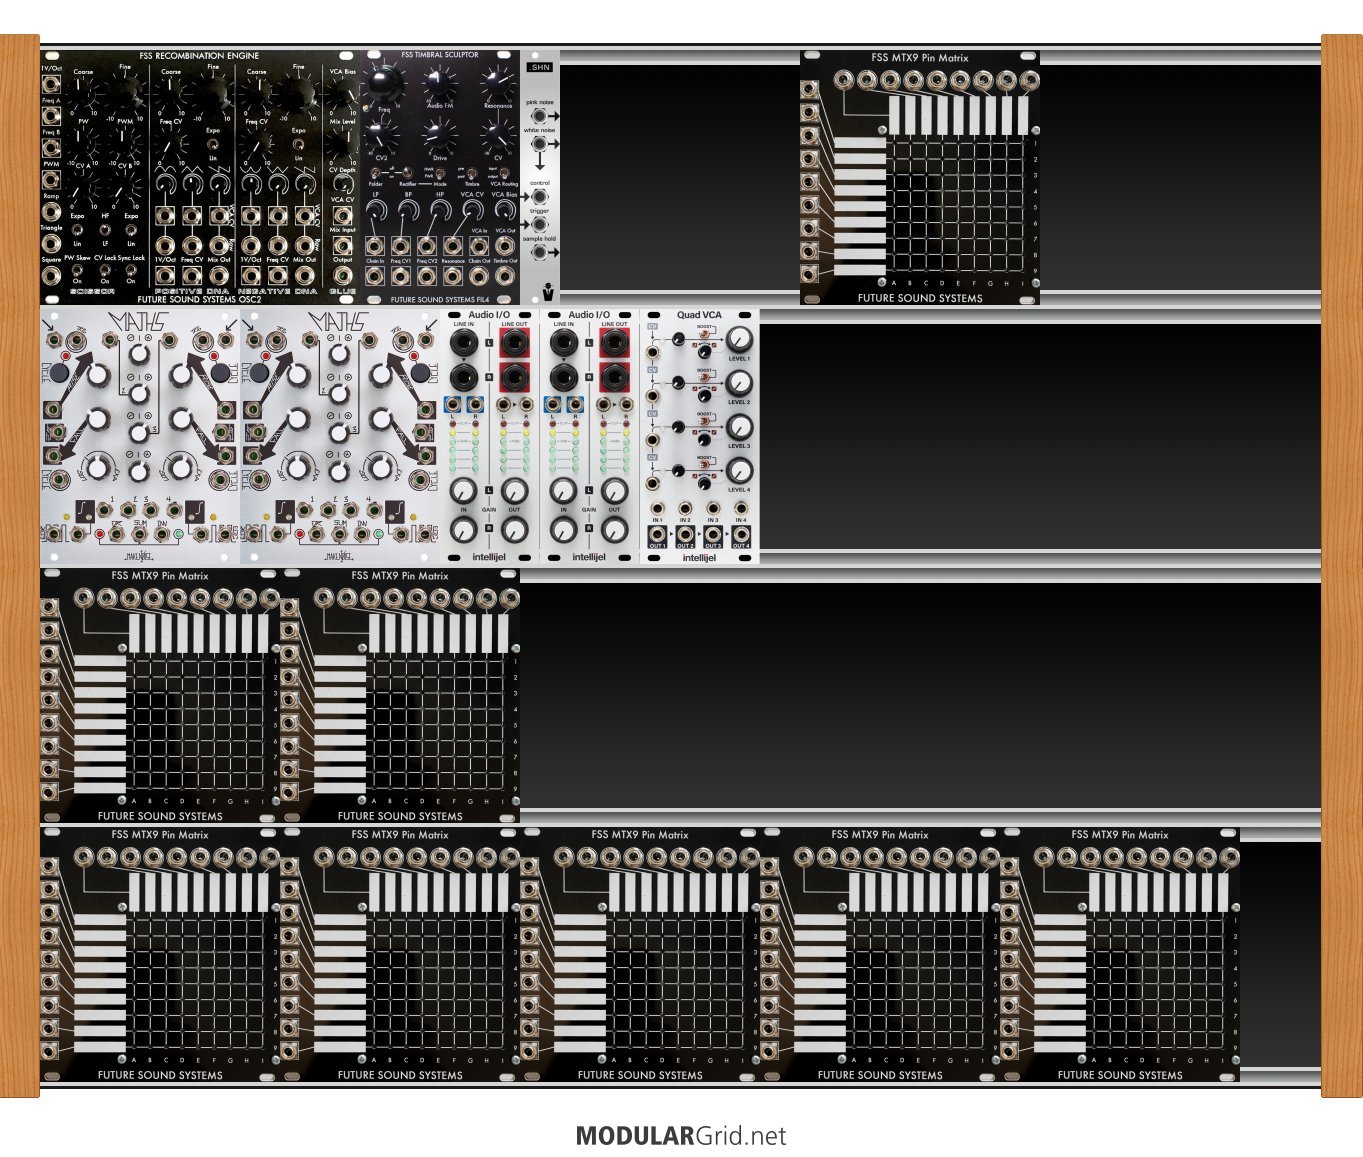Viewport: 1363px width, 1157px height.
Task: Click the figure logo on SHN module
Action: (547, 291)
